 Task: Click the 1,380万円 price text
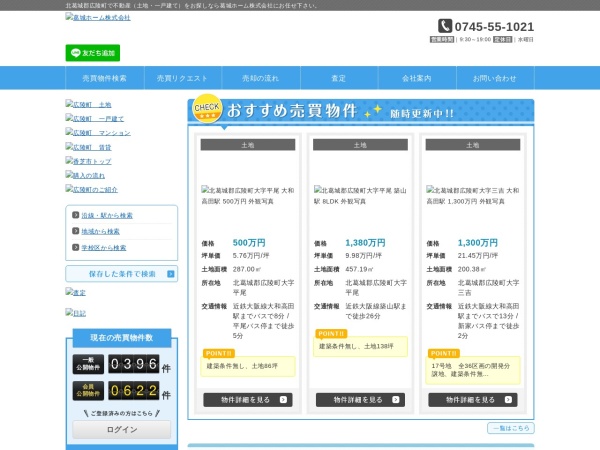pyautogui.click(x=365, y=243)
